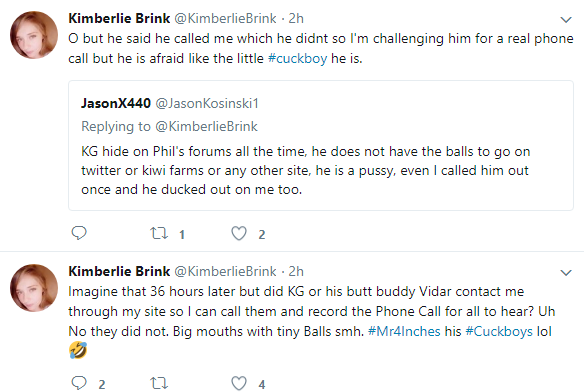Open Kimberlie Brink's avatar on first tweet

tap(34, 35)
